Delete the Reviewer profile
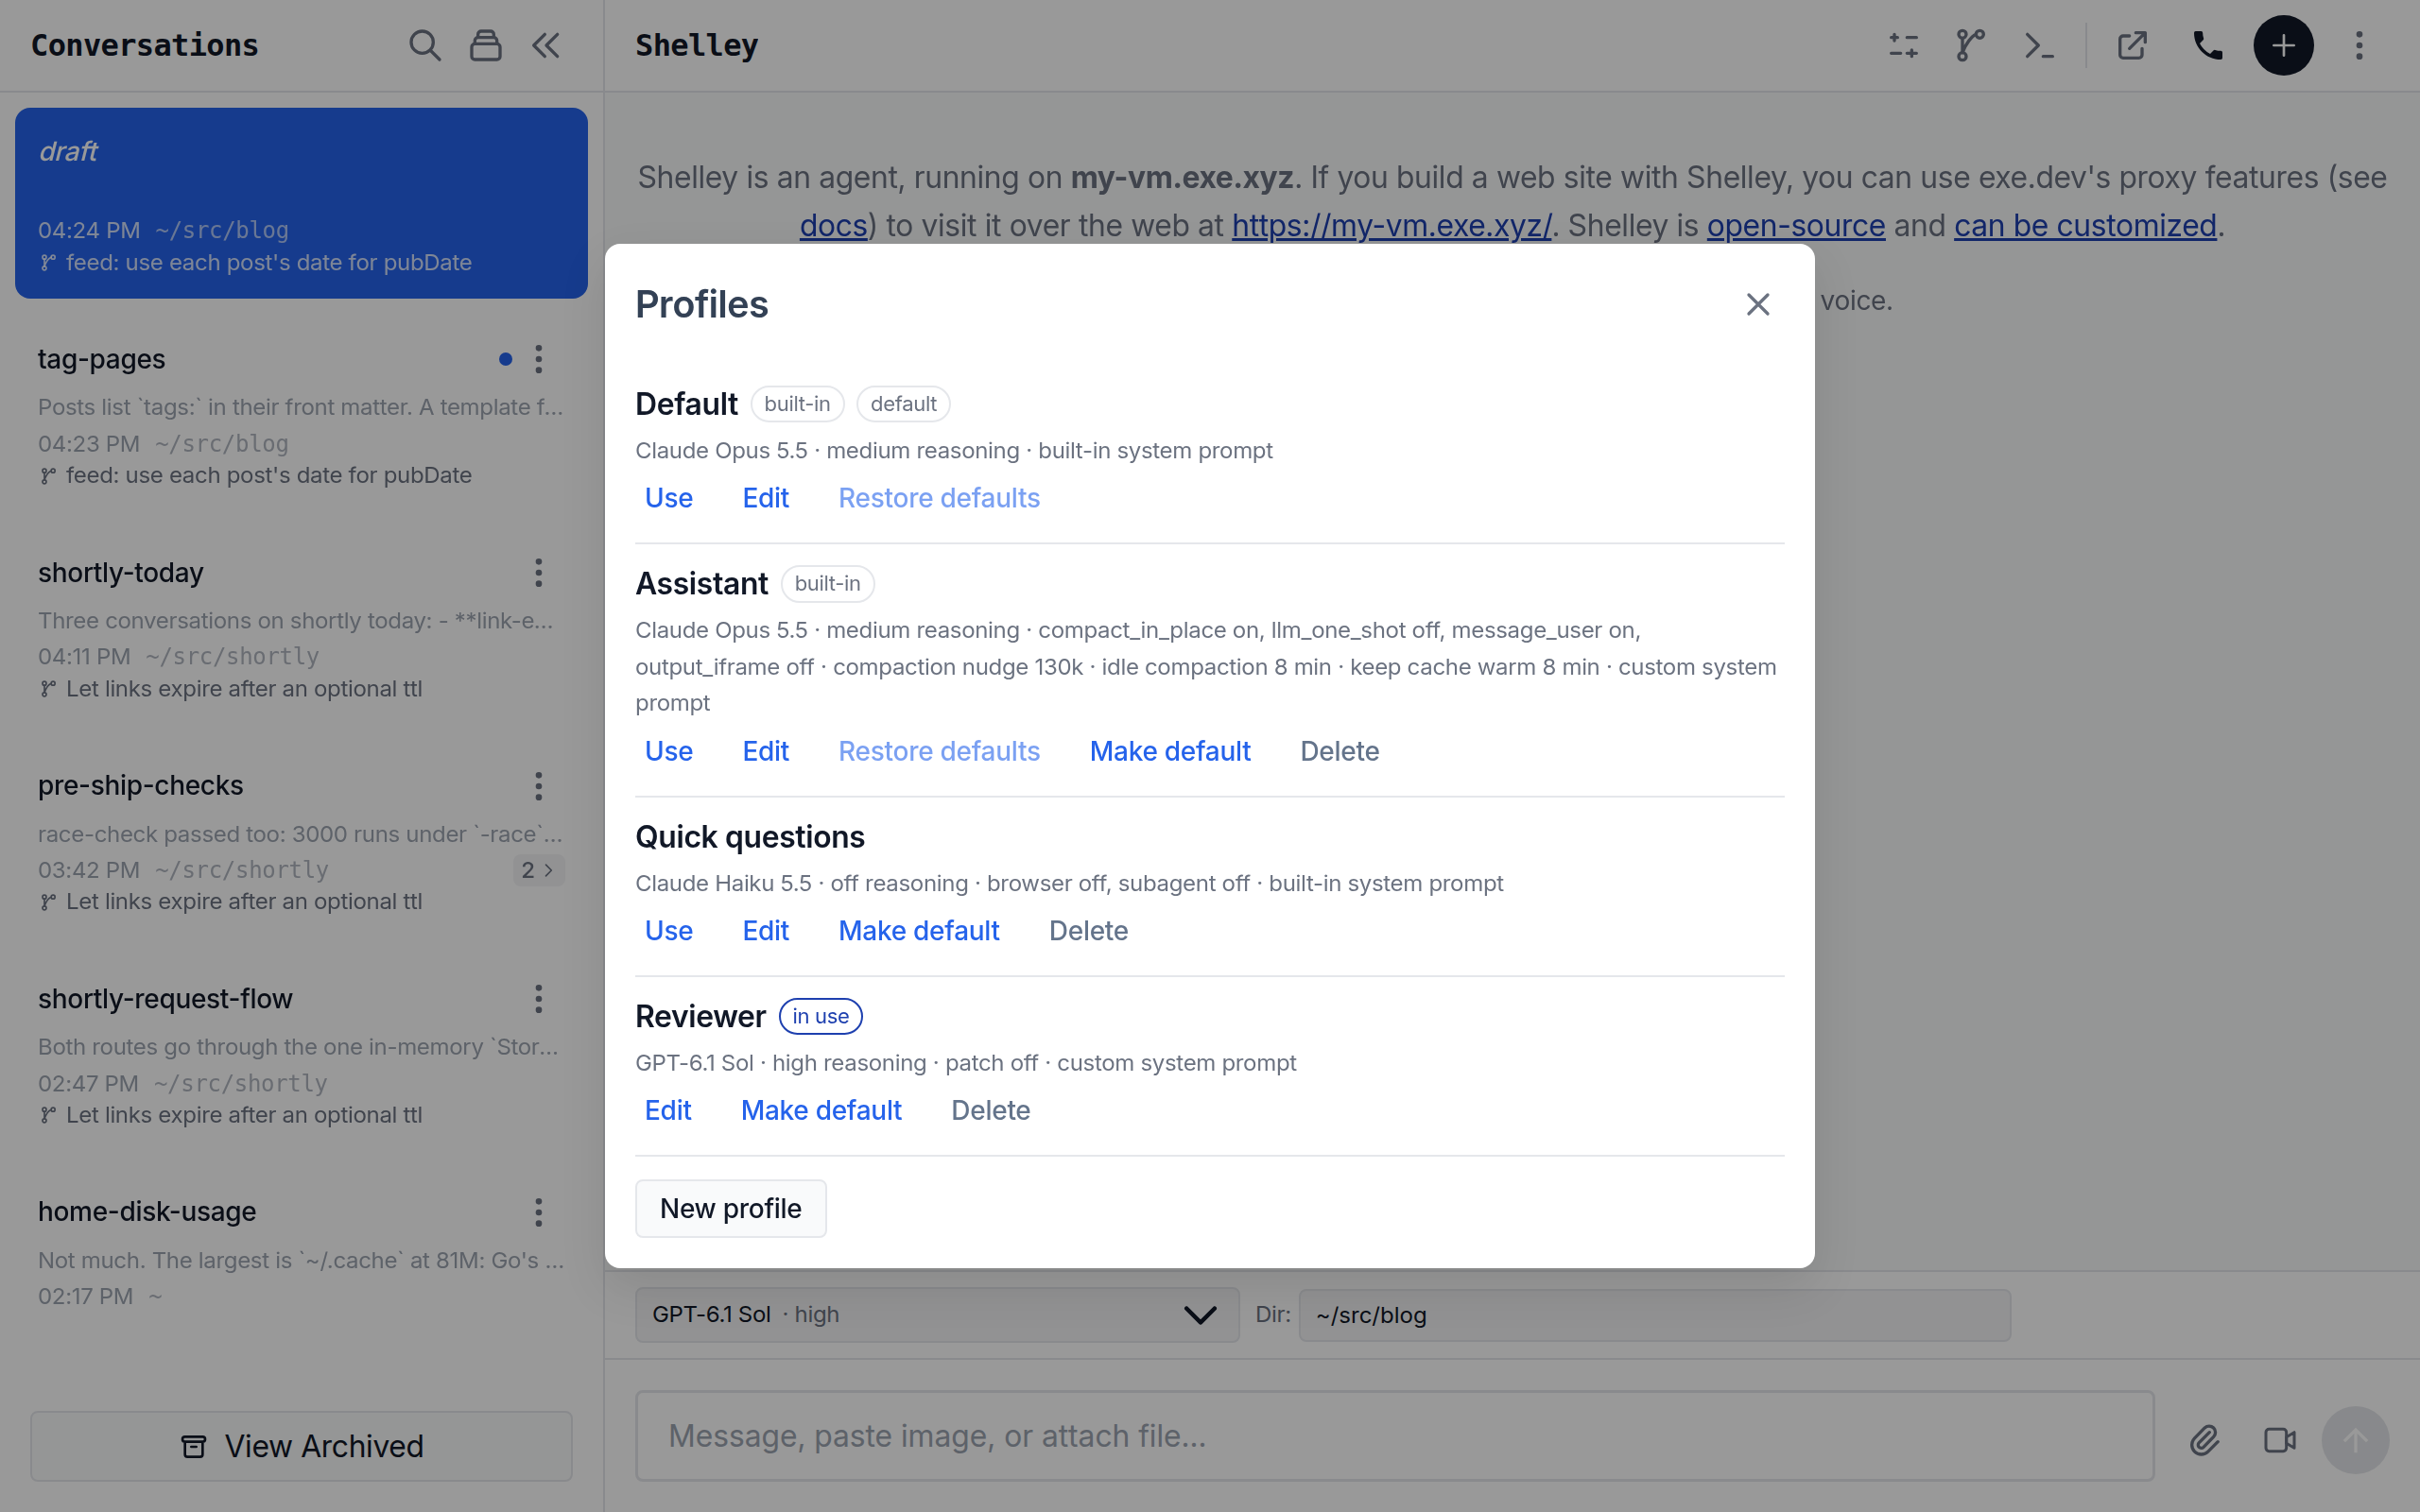This screenshot has height=1512, width=2420. pos(990,1110)
